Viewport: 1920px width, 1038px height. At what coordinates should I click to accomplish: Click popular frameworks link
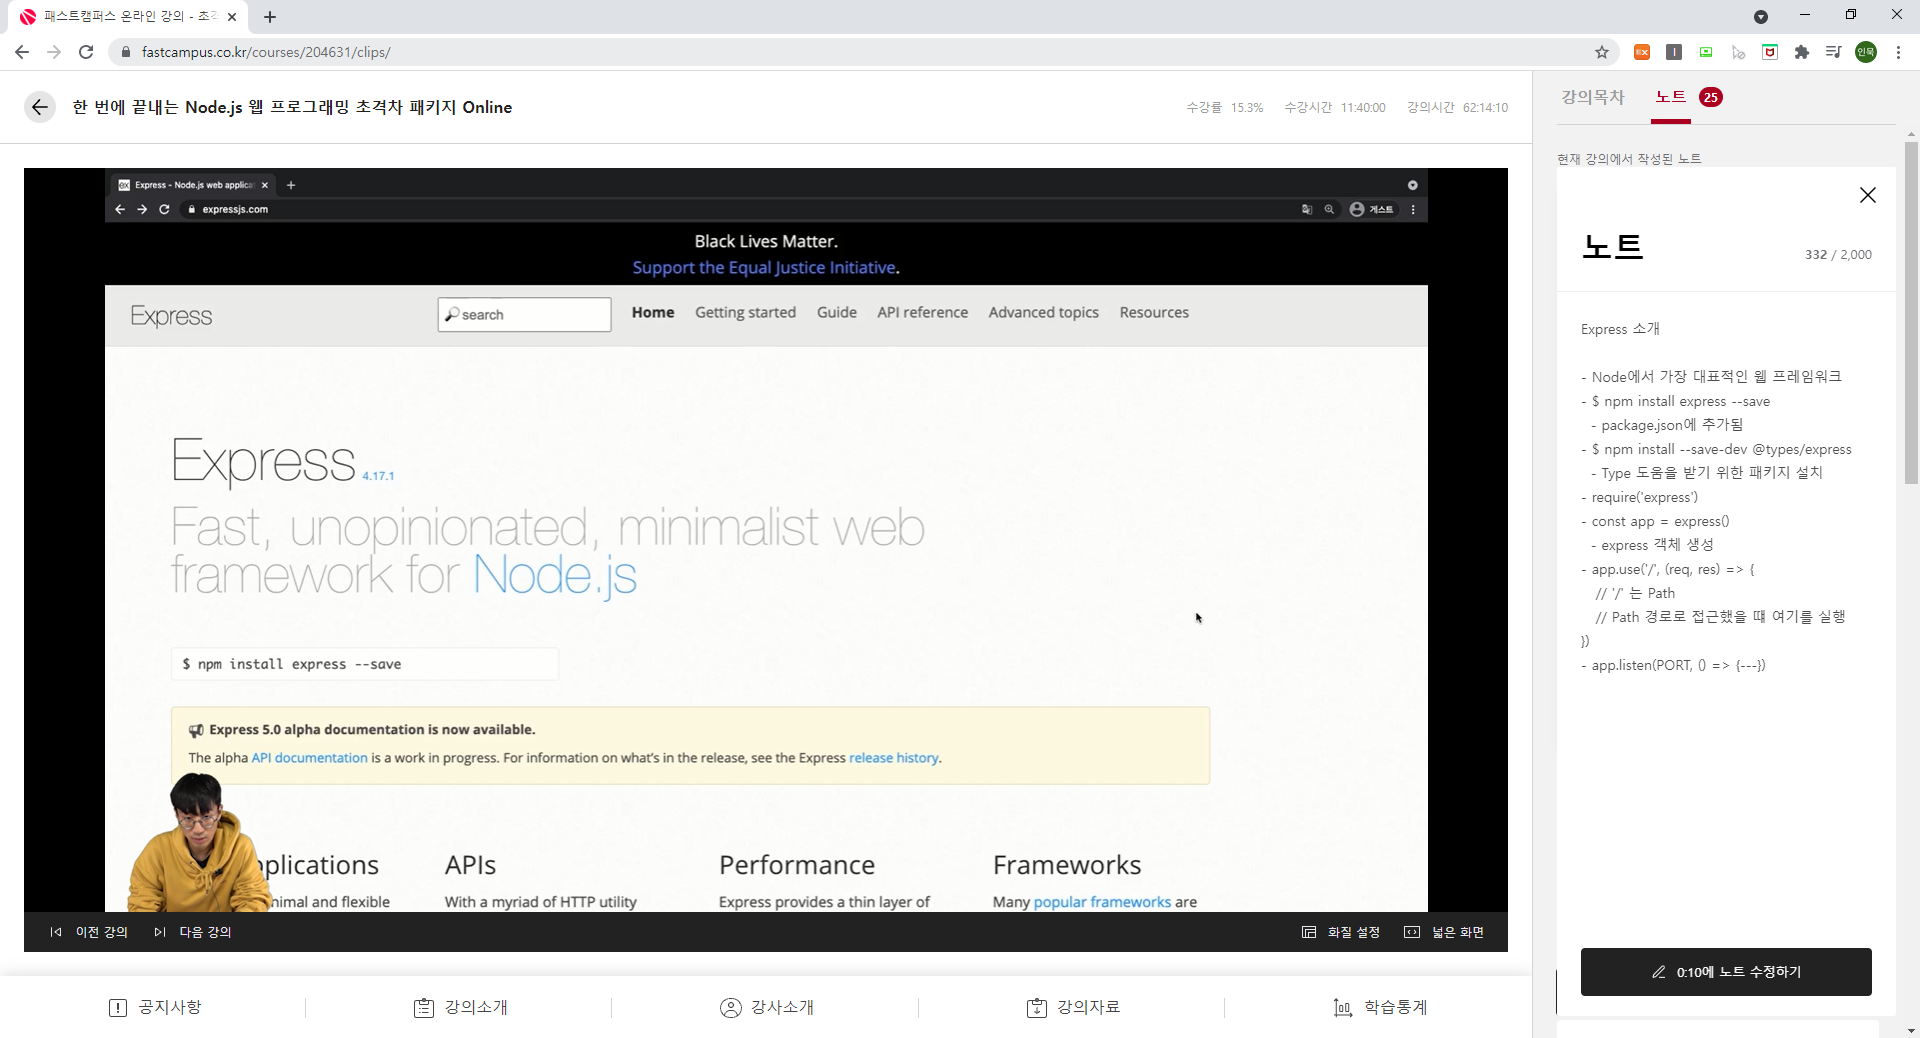(x=1102, y=902)
